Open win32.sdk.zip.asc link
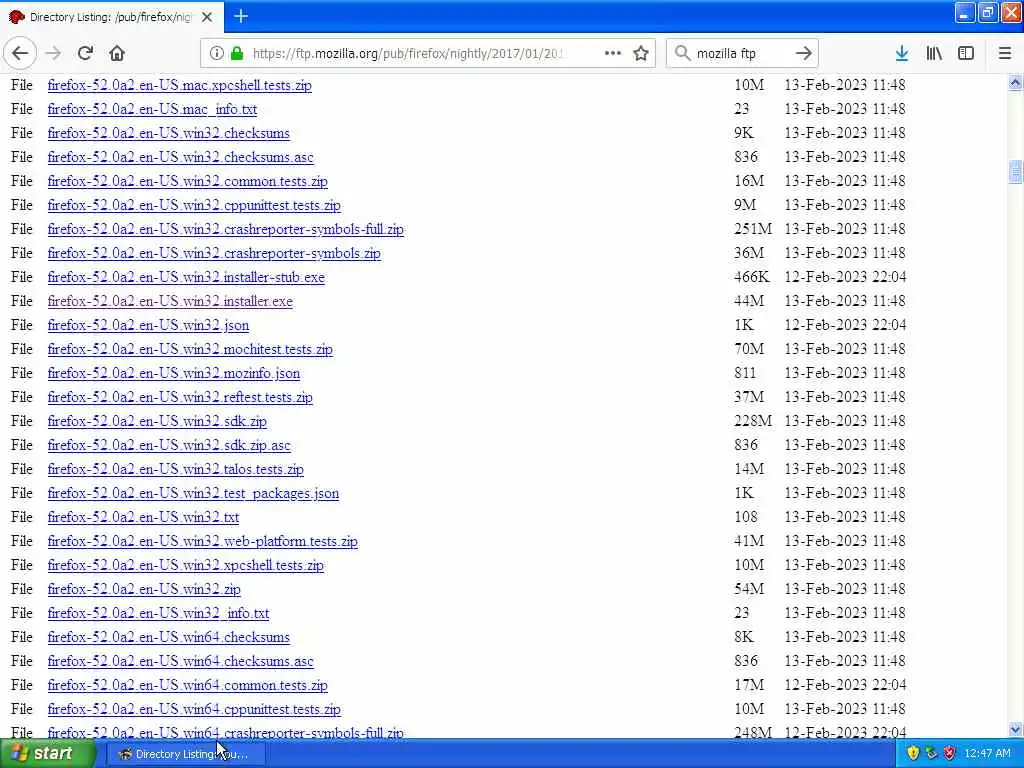Image resolution: width=1024 pixels, height=768 pixels. tap(169, 445)
